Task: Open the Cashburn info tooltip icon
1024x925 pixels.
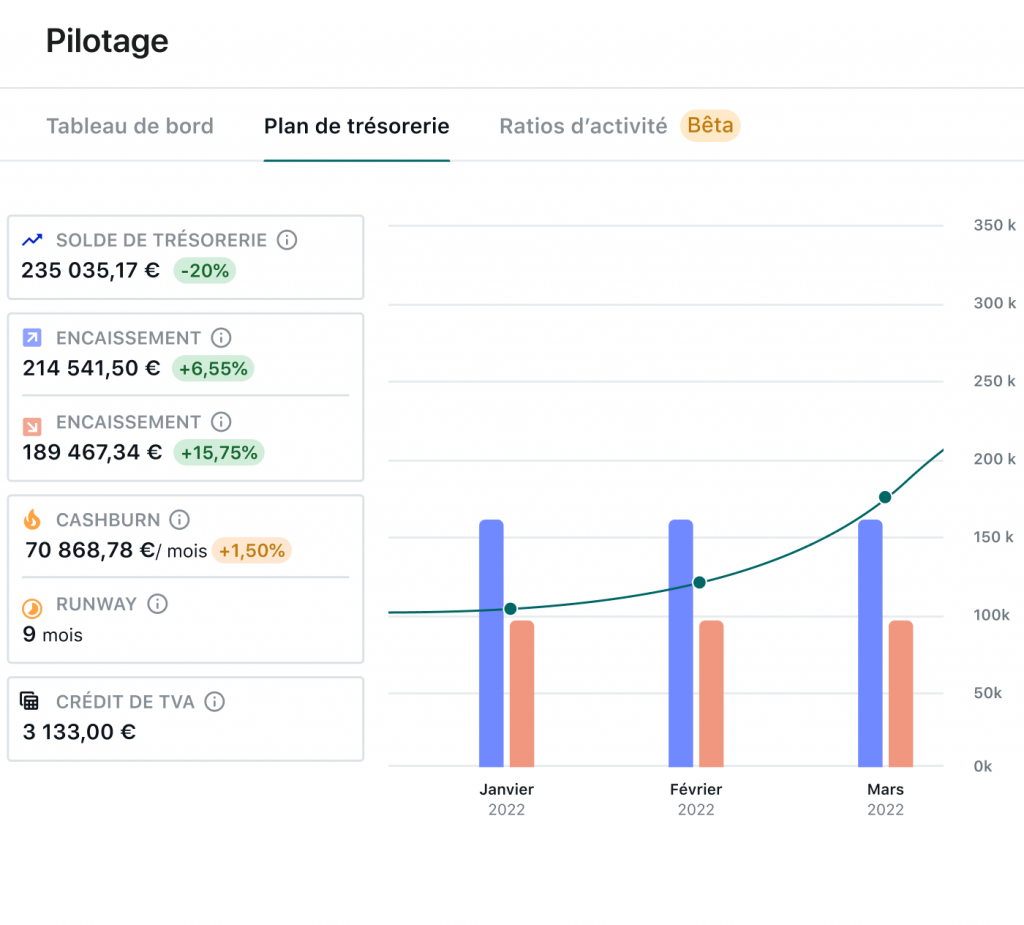Action: pos(179,520)
